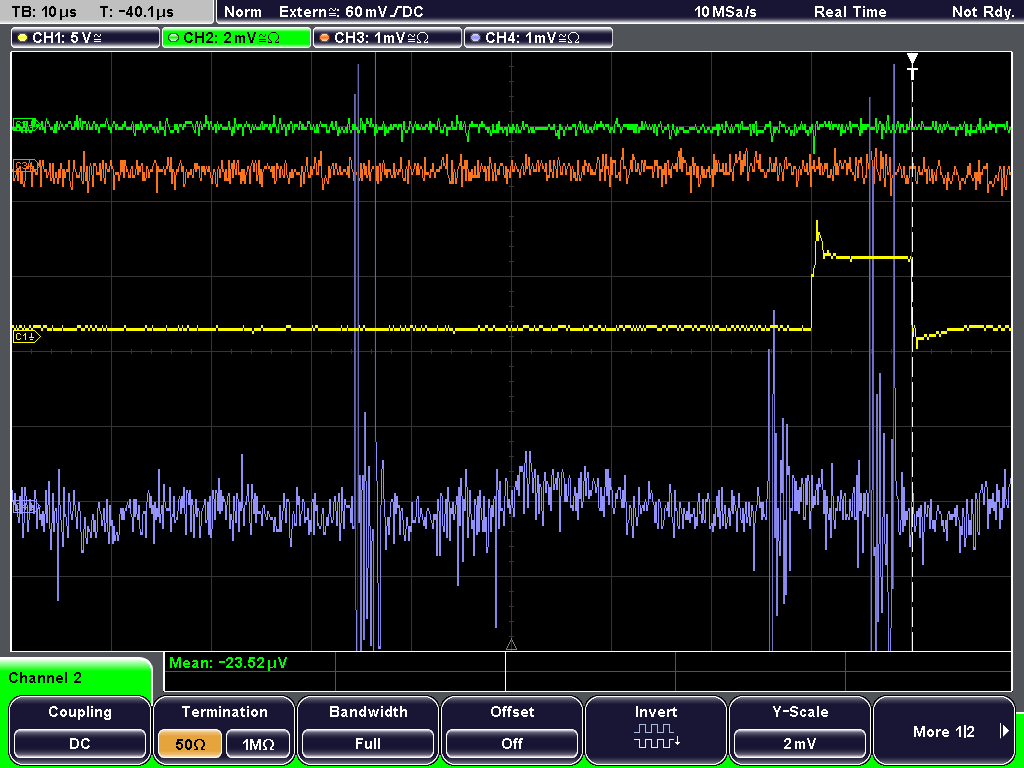The image size is (1024, 768).
Task: Select 50Ω termination
Action: click(x=190, y=744)
